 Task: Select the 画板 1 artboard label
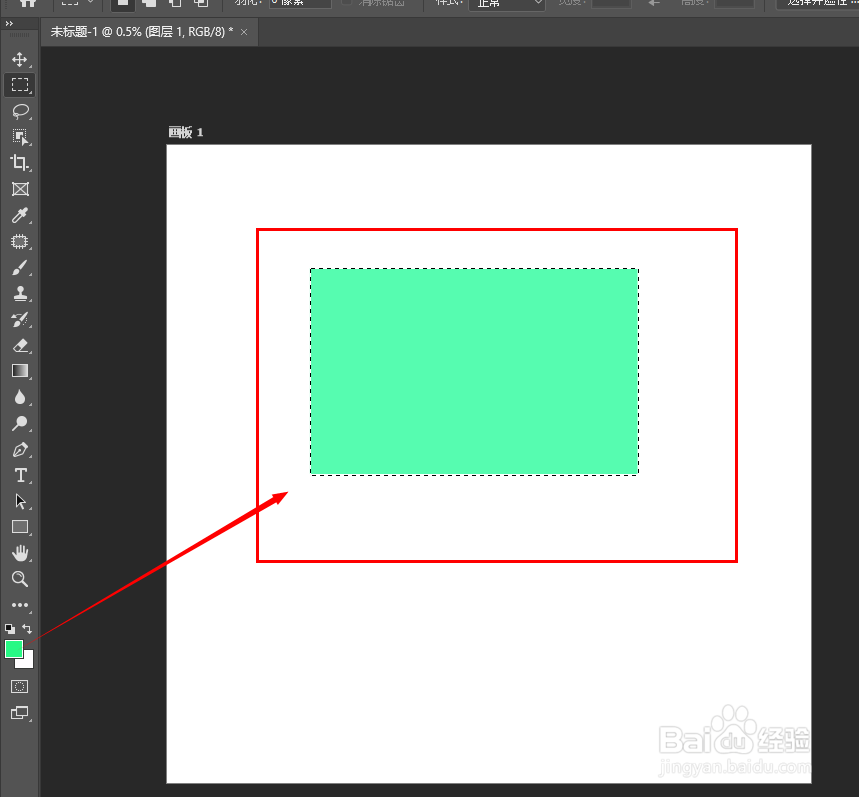(186, 132)
